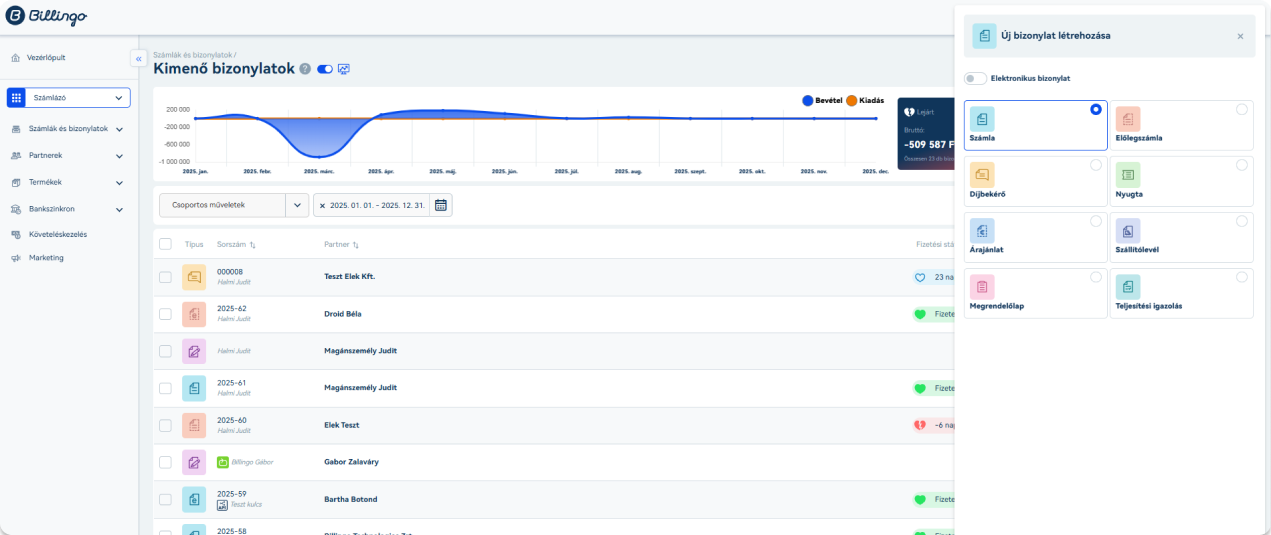This screenshot has height=535, width=1271.
Task: Click the Szállítólevél document type icon
Action: [x=1128, y=230]
